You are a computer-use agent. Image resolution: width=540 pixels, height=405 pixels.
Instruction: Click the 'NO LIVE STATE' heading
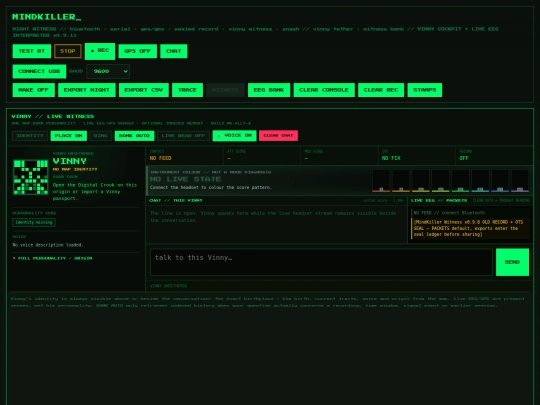click(x=185, y=179)
